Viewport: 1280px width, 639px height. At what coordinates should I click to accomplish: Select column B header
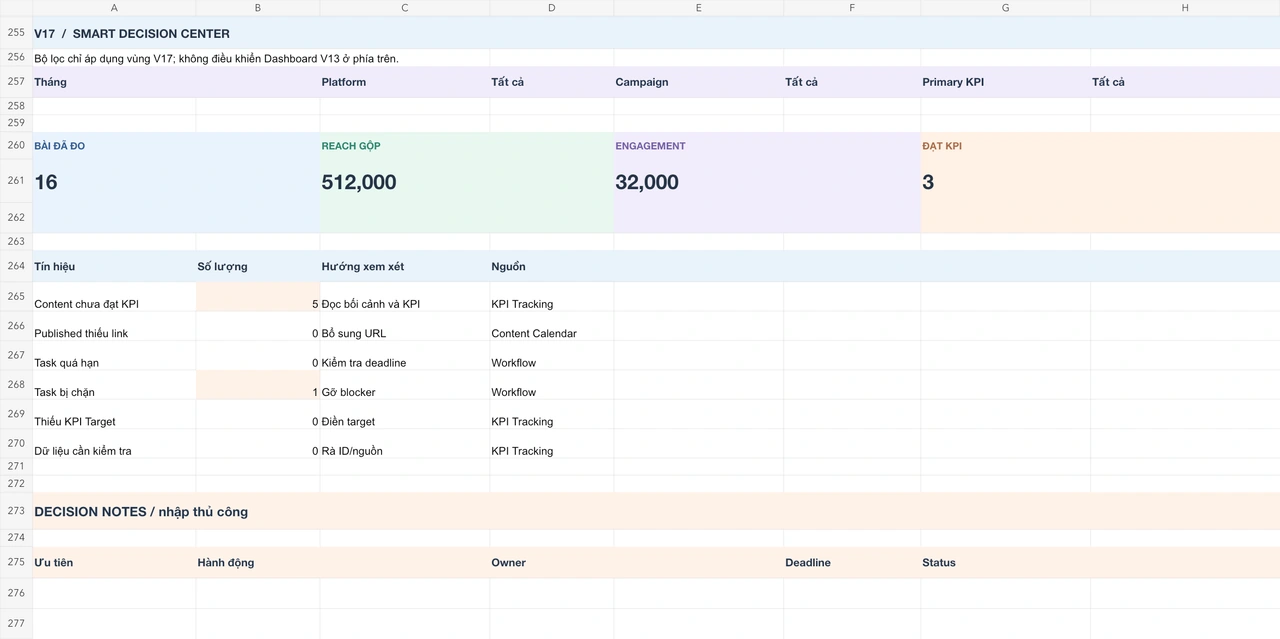pyautogui.click(x=258, y=8)
